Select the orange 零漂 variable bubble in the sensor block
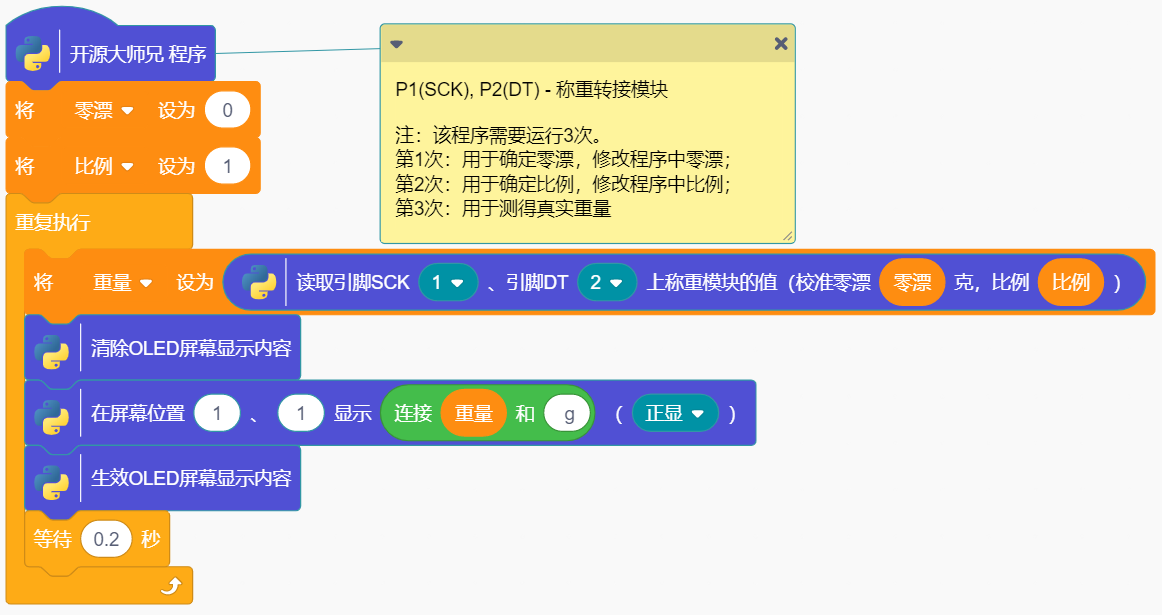This screenshot has width=1162, height=615. 911,281
